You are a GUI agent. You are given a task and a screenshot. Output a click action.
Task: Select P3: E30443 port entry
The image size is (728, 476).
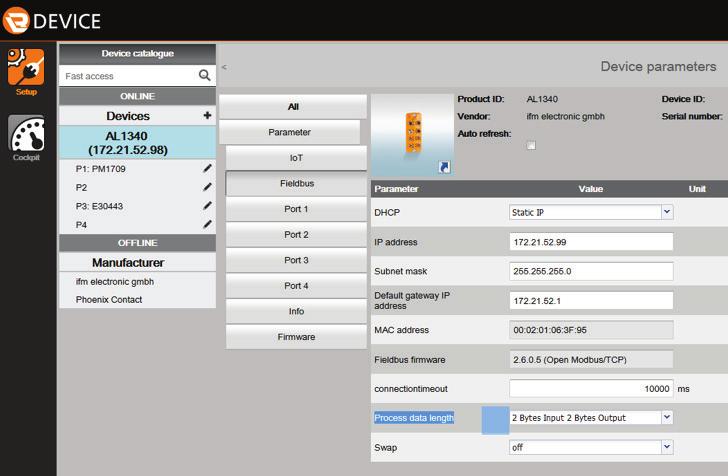point(99,206)
